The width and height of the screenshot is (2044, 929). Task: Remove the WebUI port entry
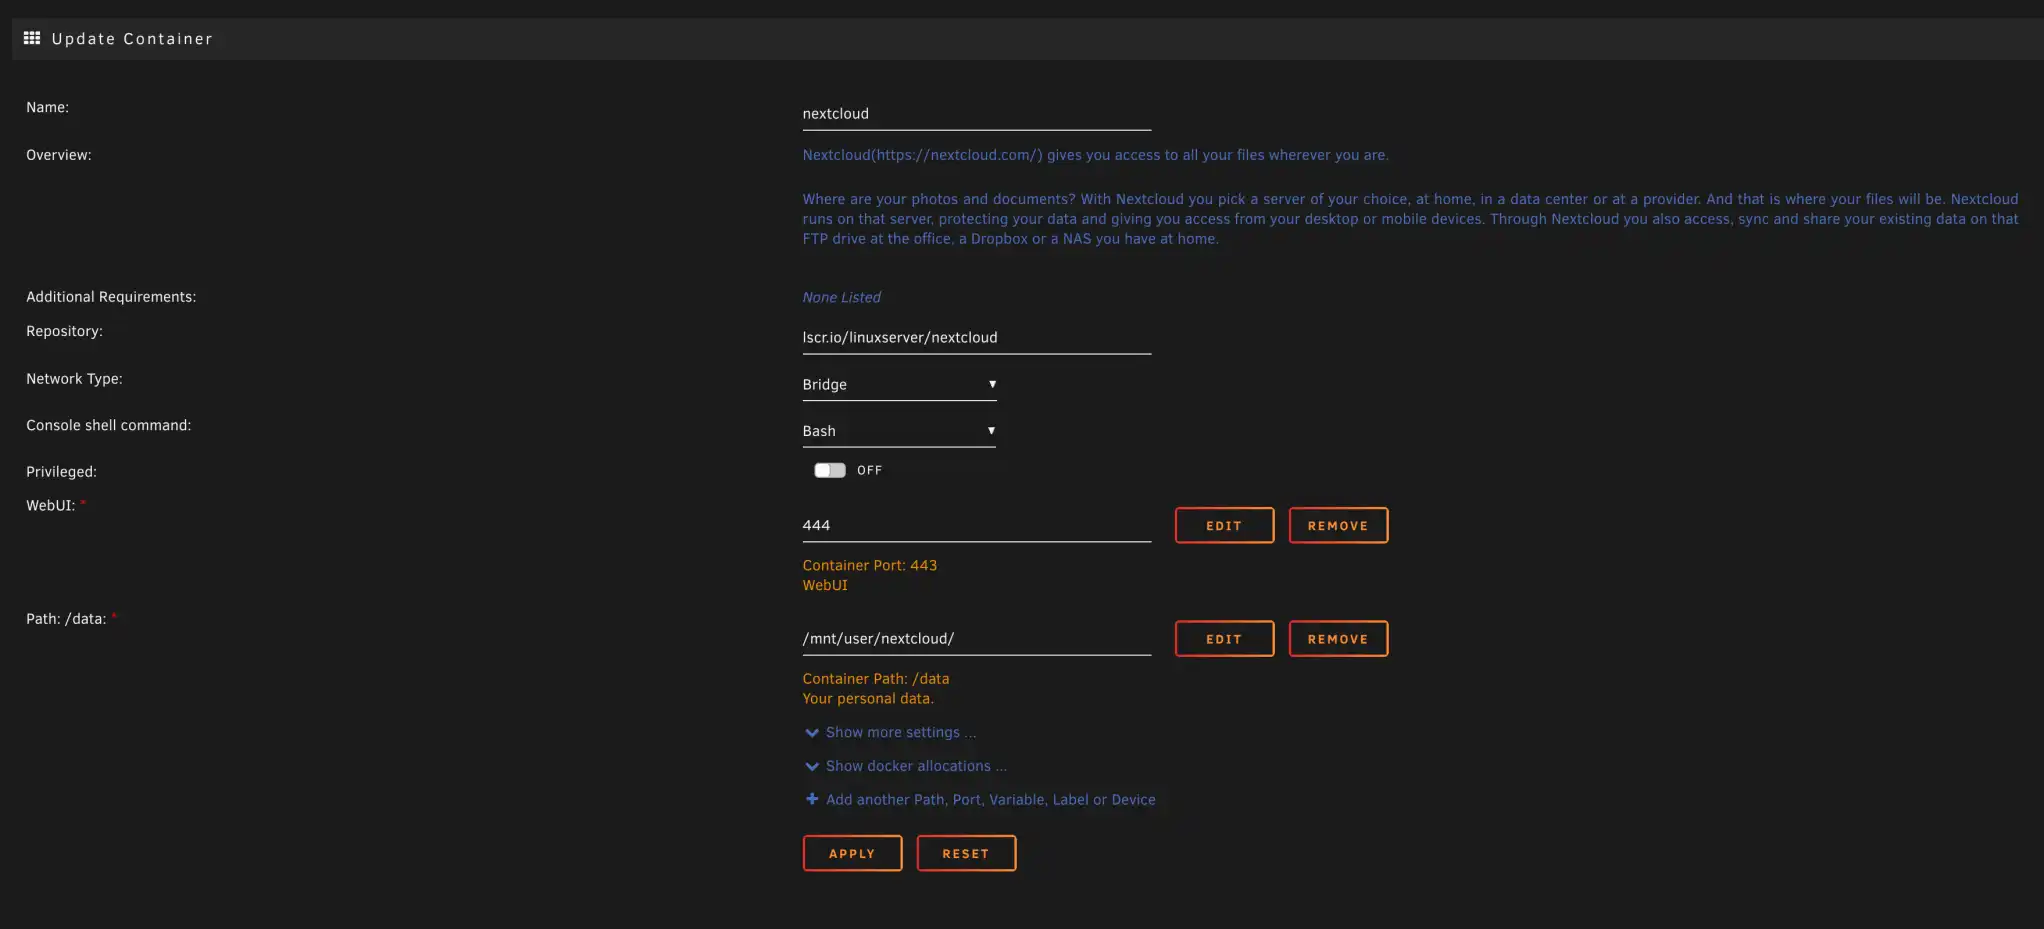[1337, 526]
